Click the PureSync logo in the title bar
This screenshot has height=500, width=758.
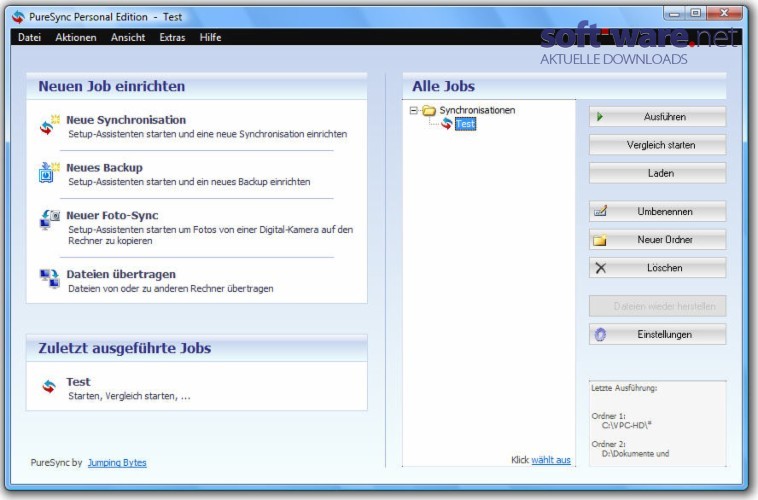point(18,17)
